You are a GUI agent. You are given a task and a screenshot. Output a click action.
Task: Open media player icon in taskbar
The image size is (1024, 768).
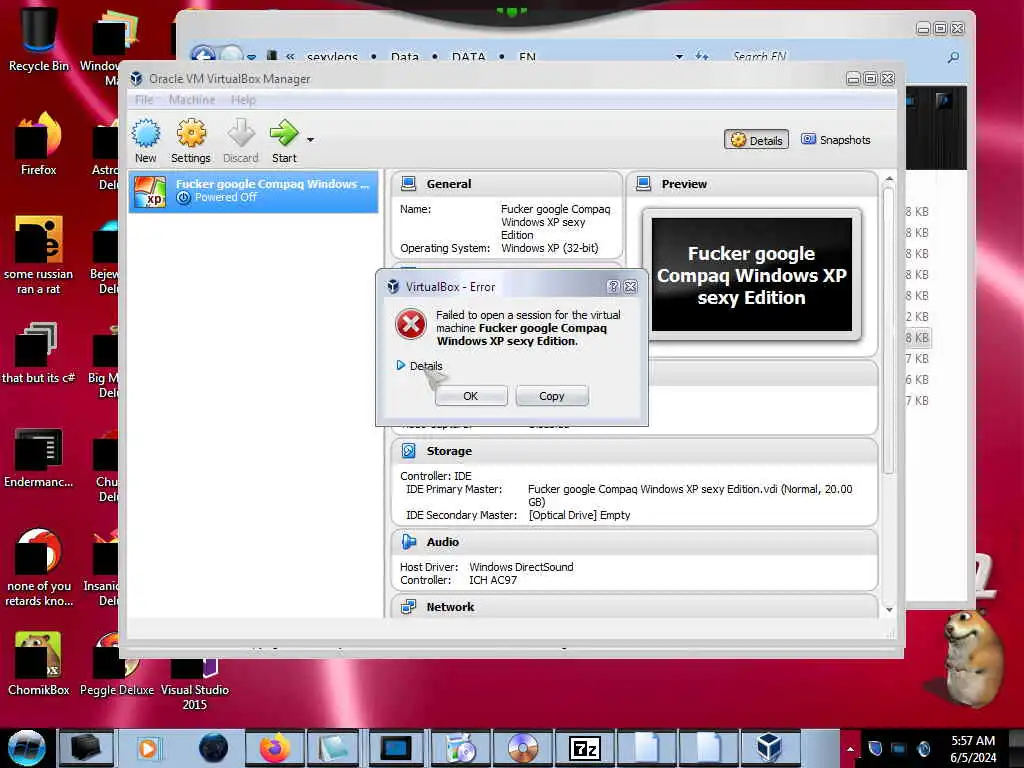(x=148, y=748)
